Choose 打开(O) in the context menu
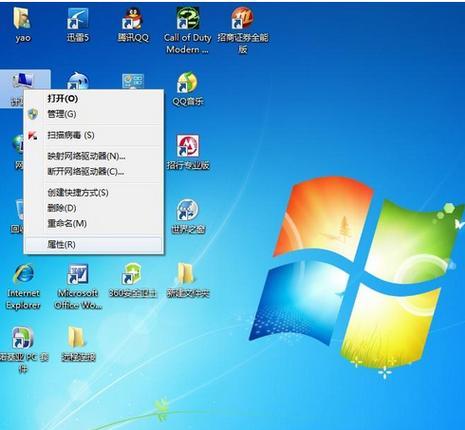Screen dimensions: 465x430 (93, 98)
